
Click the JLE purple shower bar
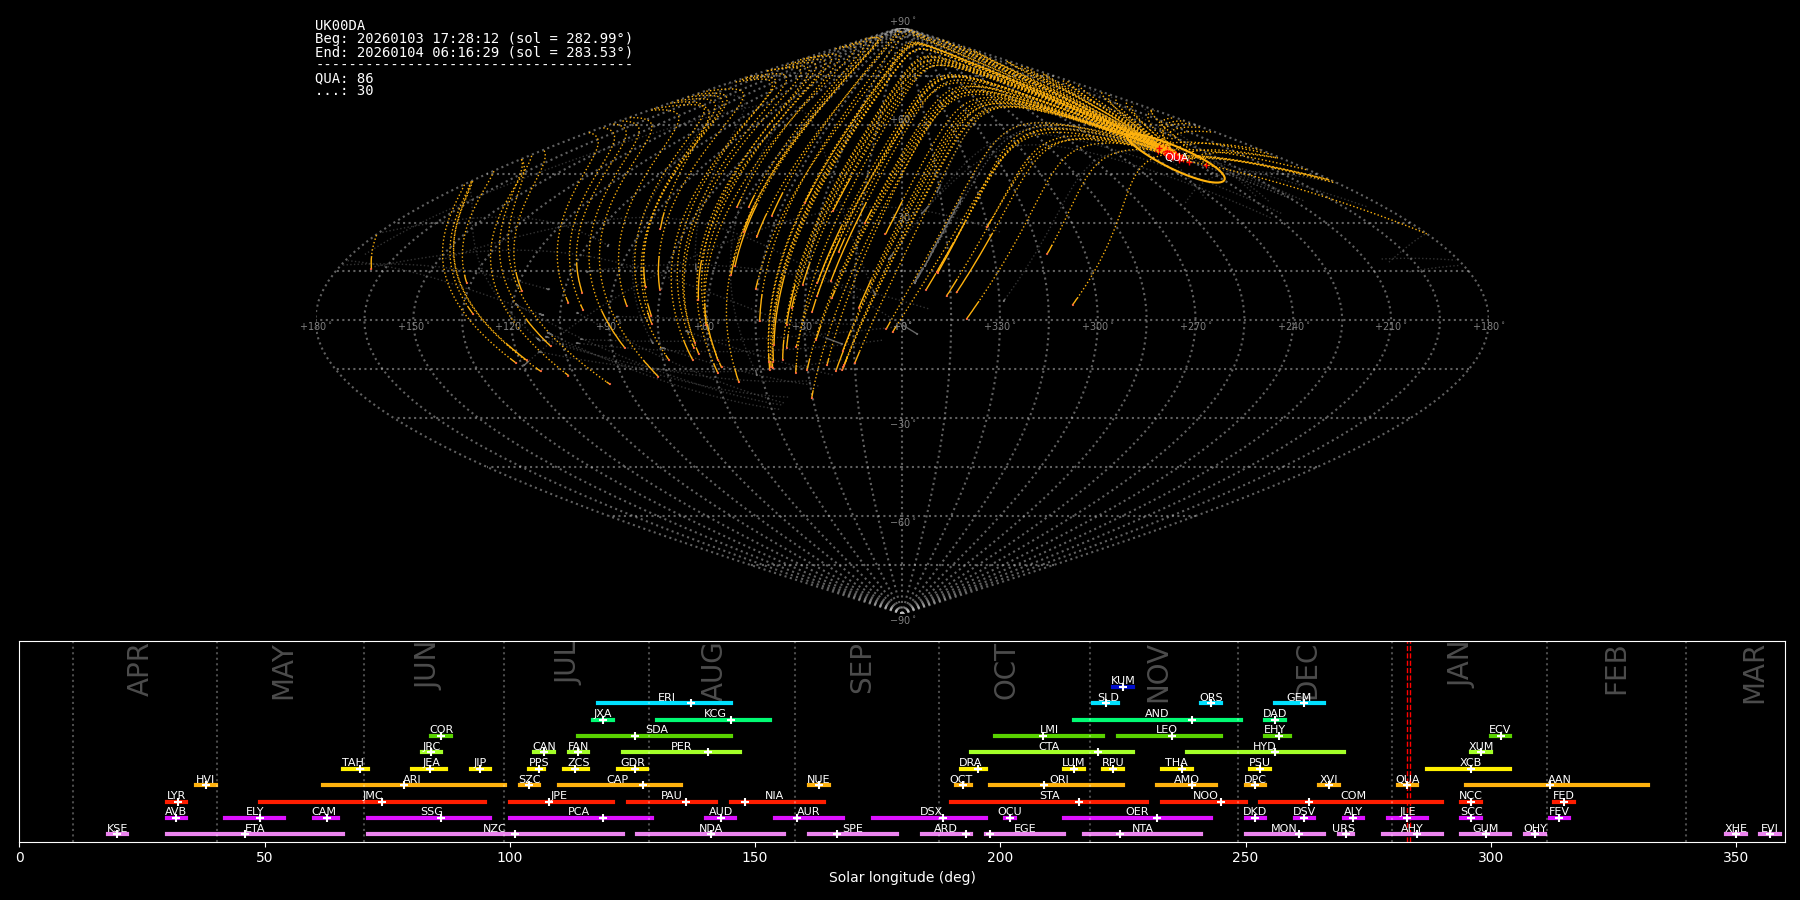pos(1407,818)
